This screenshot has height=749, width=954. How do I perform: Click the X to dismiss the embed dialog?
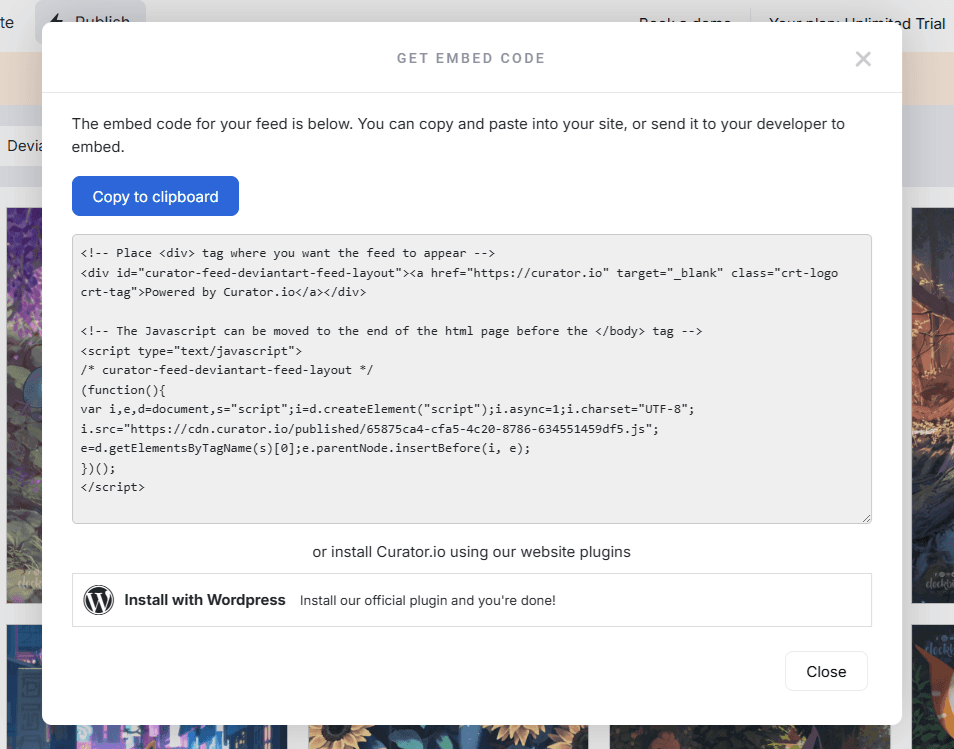(x=862, y=58)
